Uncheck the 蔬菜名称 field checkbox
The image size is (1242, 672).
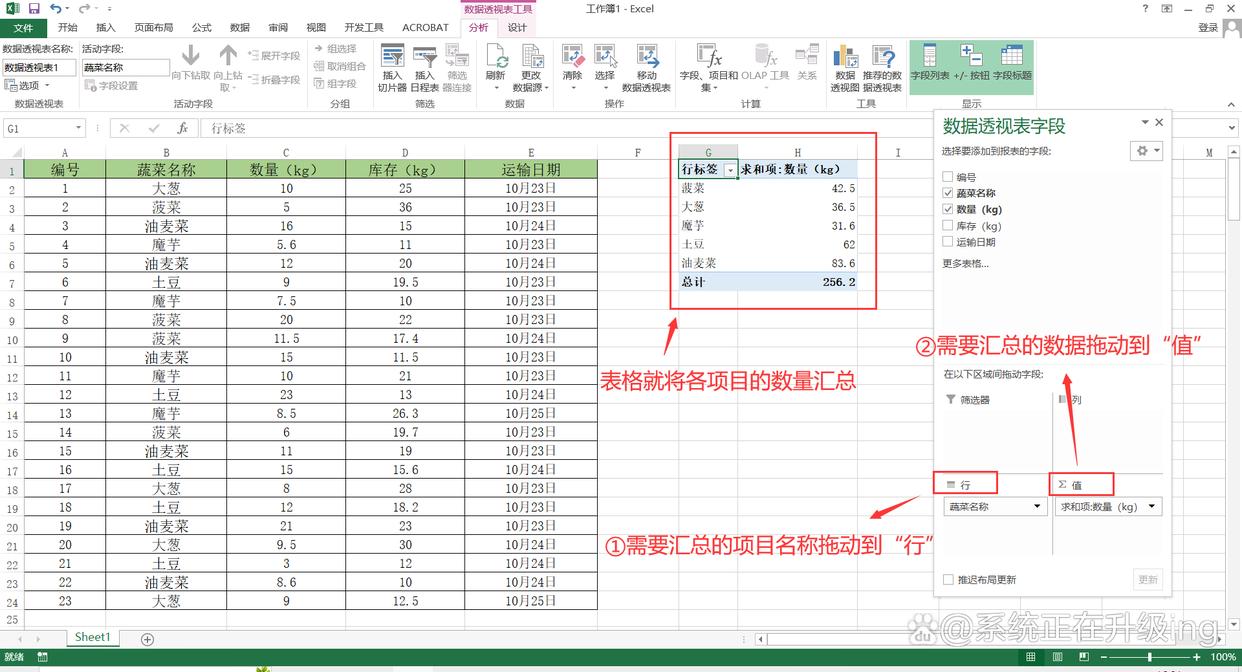click(948, 193)
